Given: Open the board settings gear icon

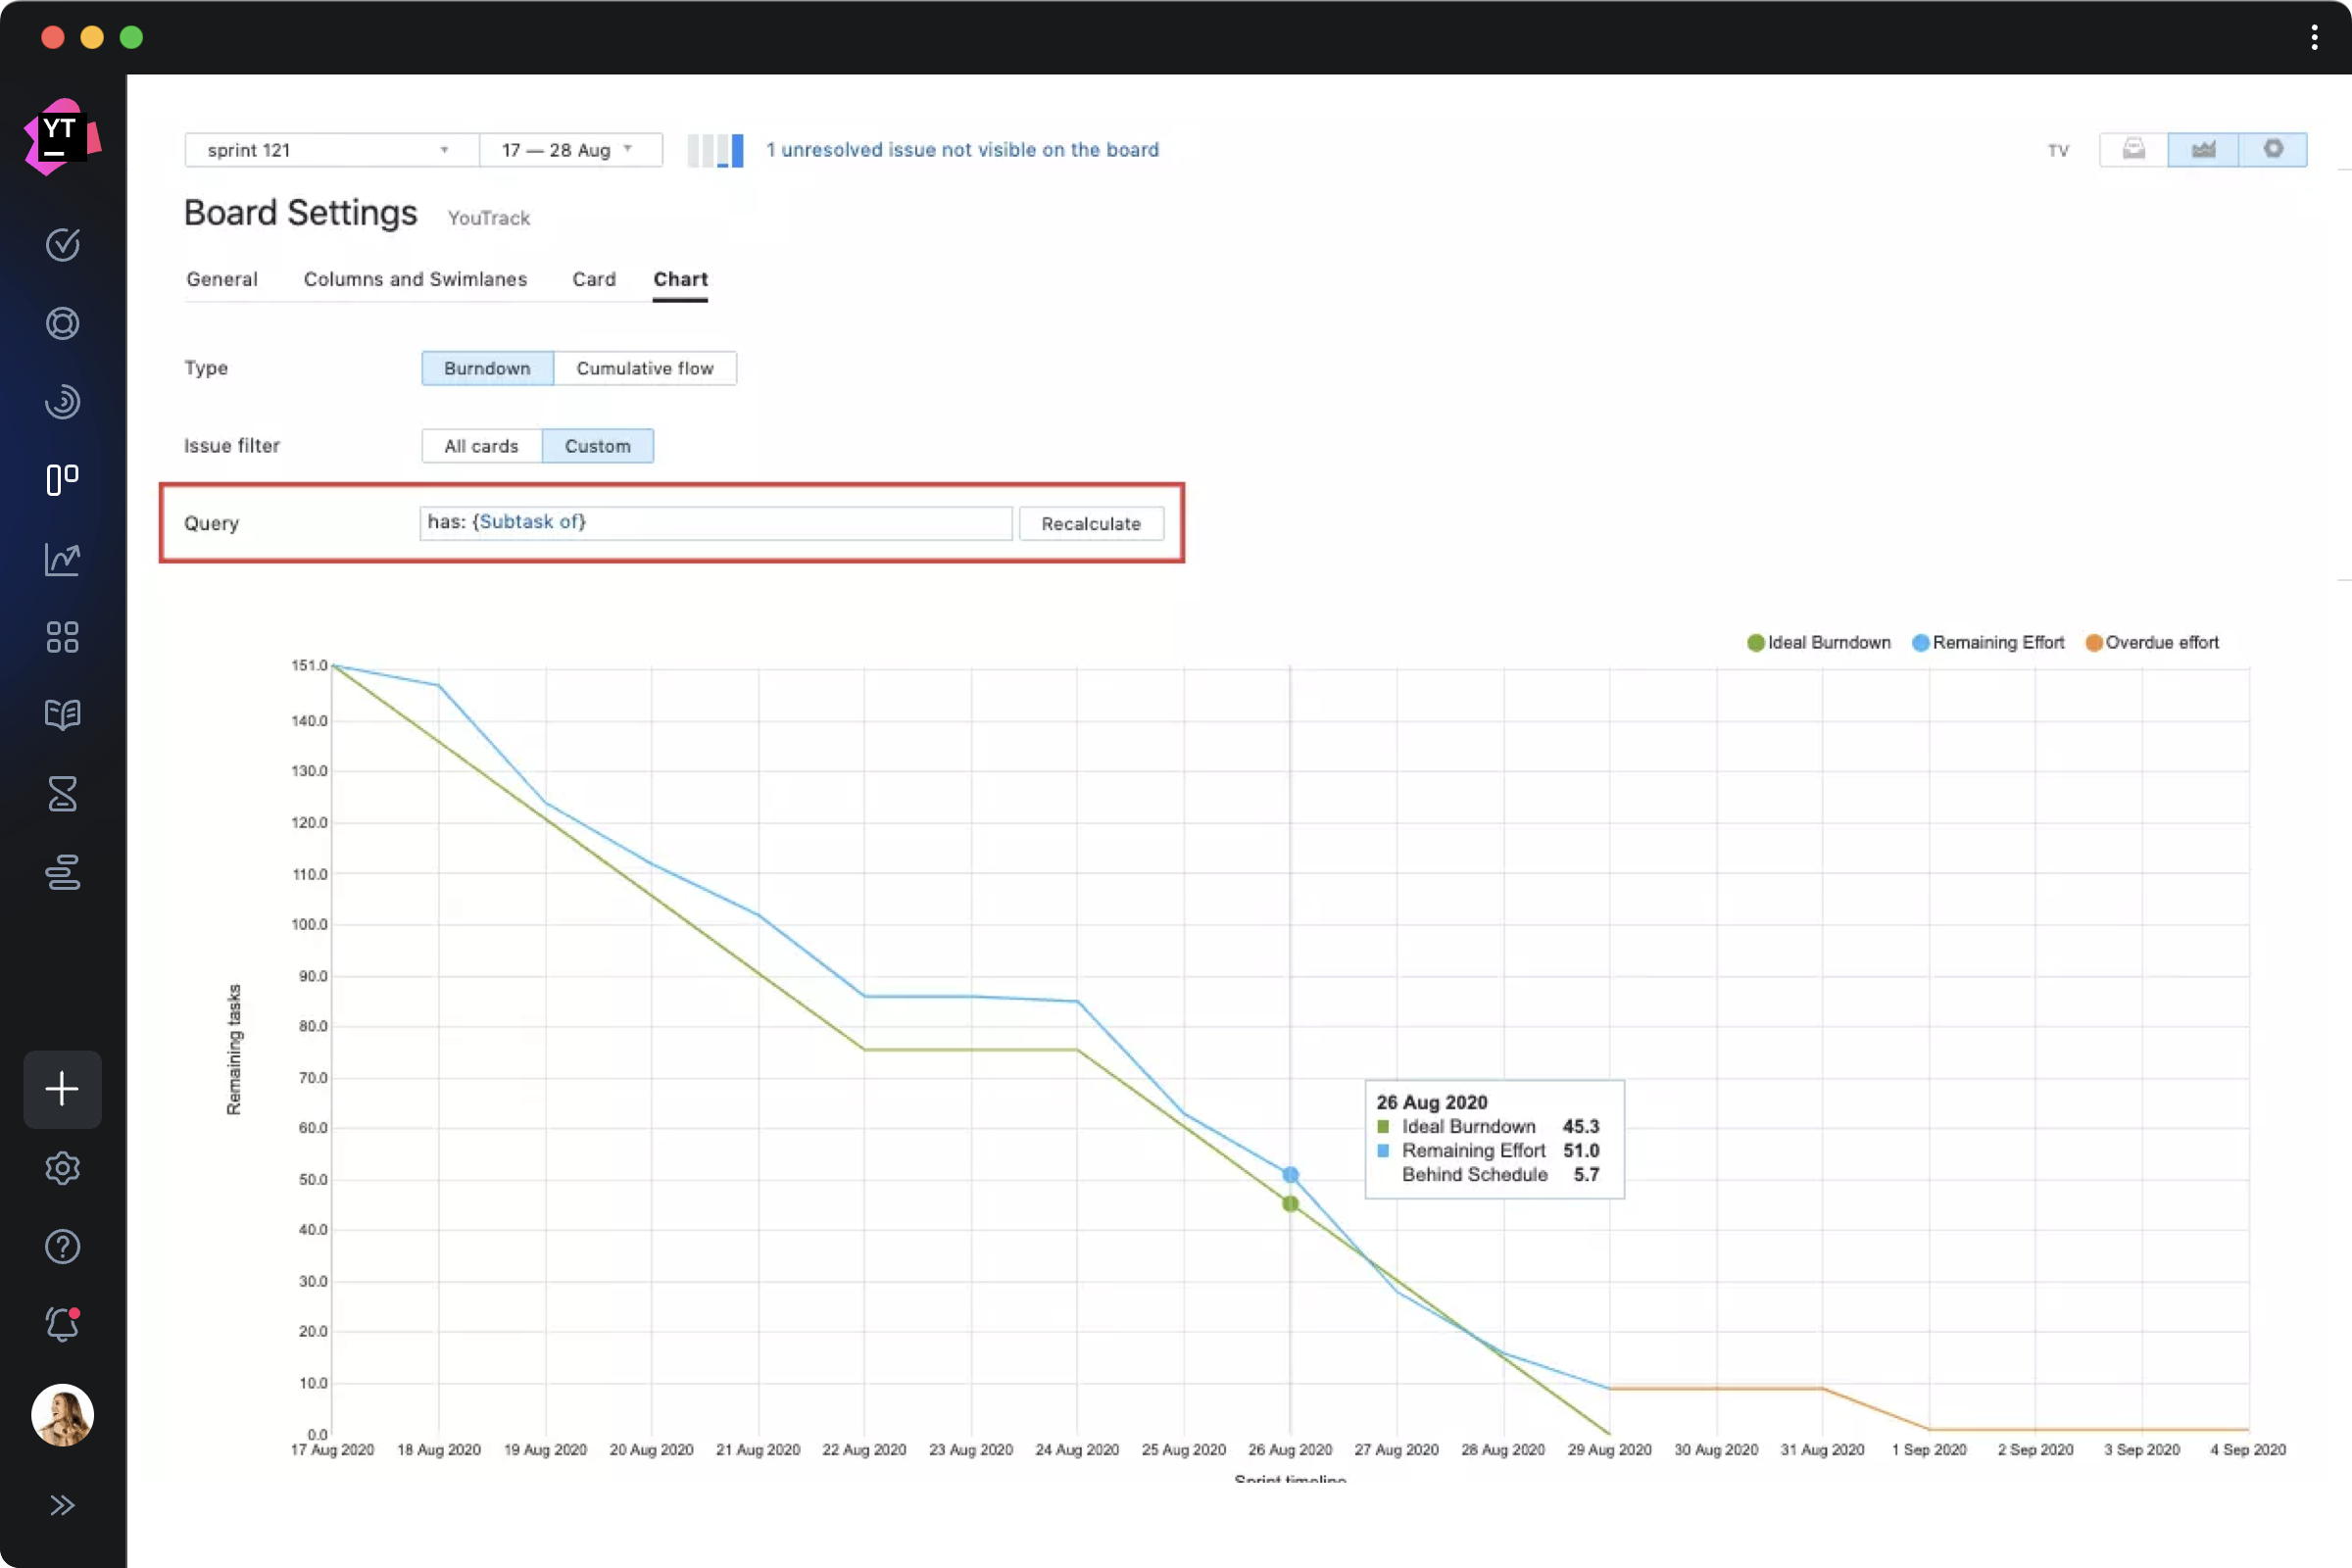Looking at the screenshot, I should (x=2272, y=149).
